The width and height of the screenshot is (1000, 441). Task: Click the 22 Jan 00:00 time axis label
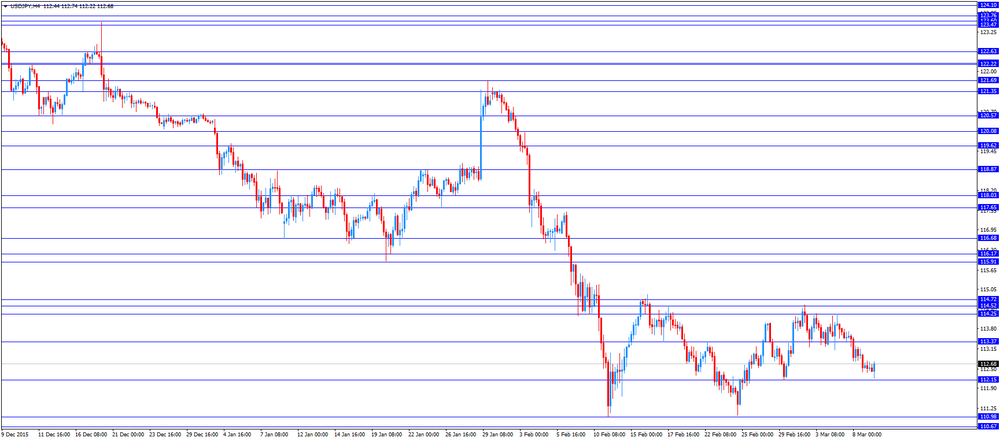423,435
